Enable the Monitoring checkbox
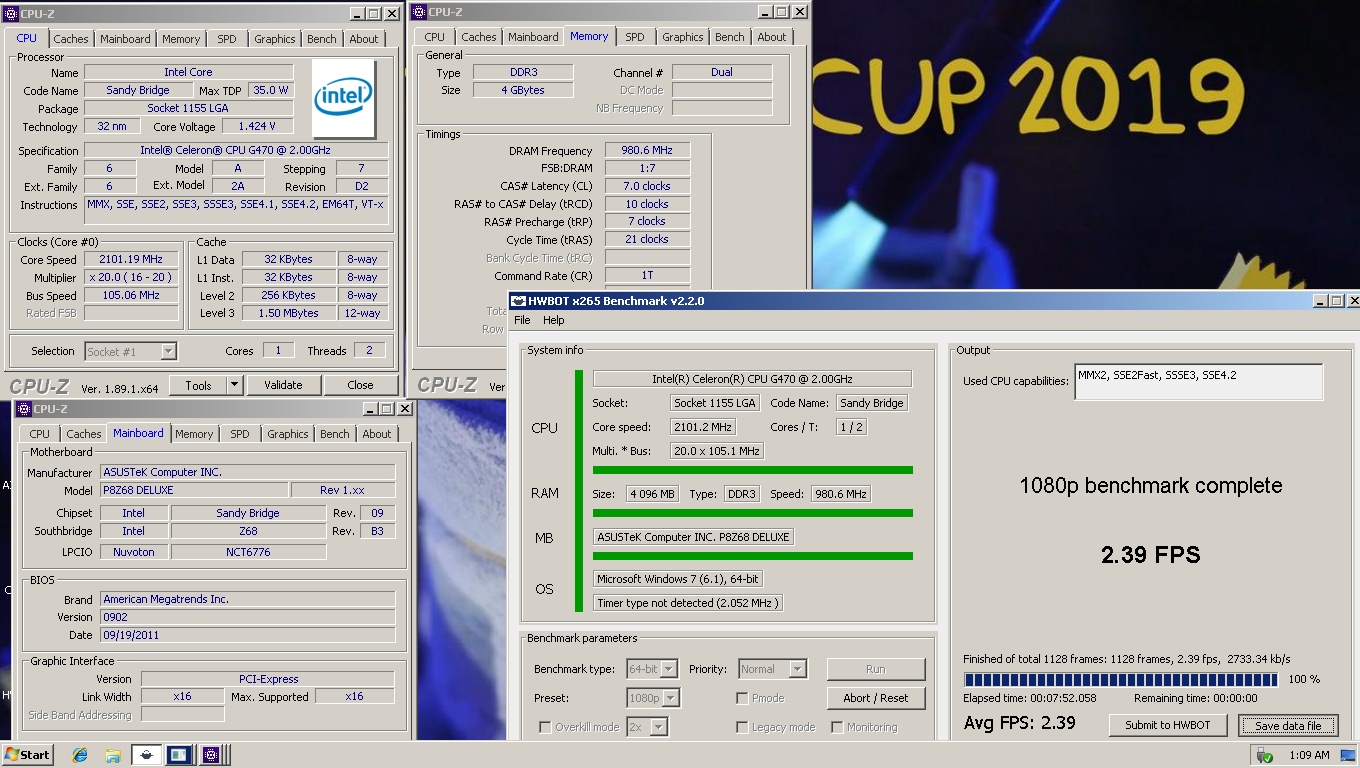The width and height of the screenshot is (1360, 768). pyautogui.click(x=837, y=727)
